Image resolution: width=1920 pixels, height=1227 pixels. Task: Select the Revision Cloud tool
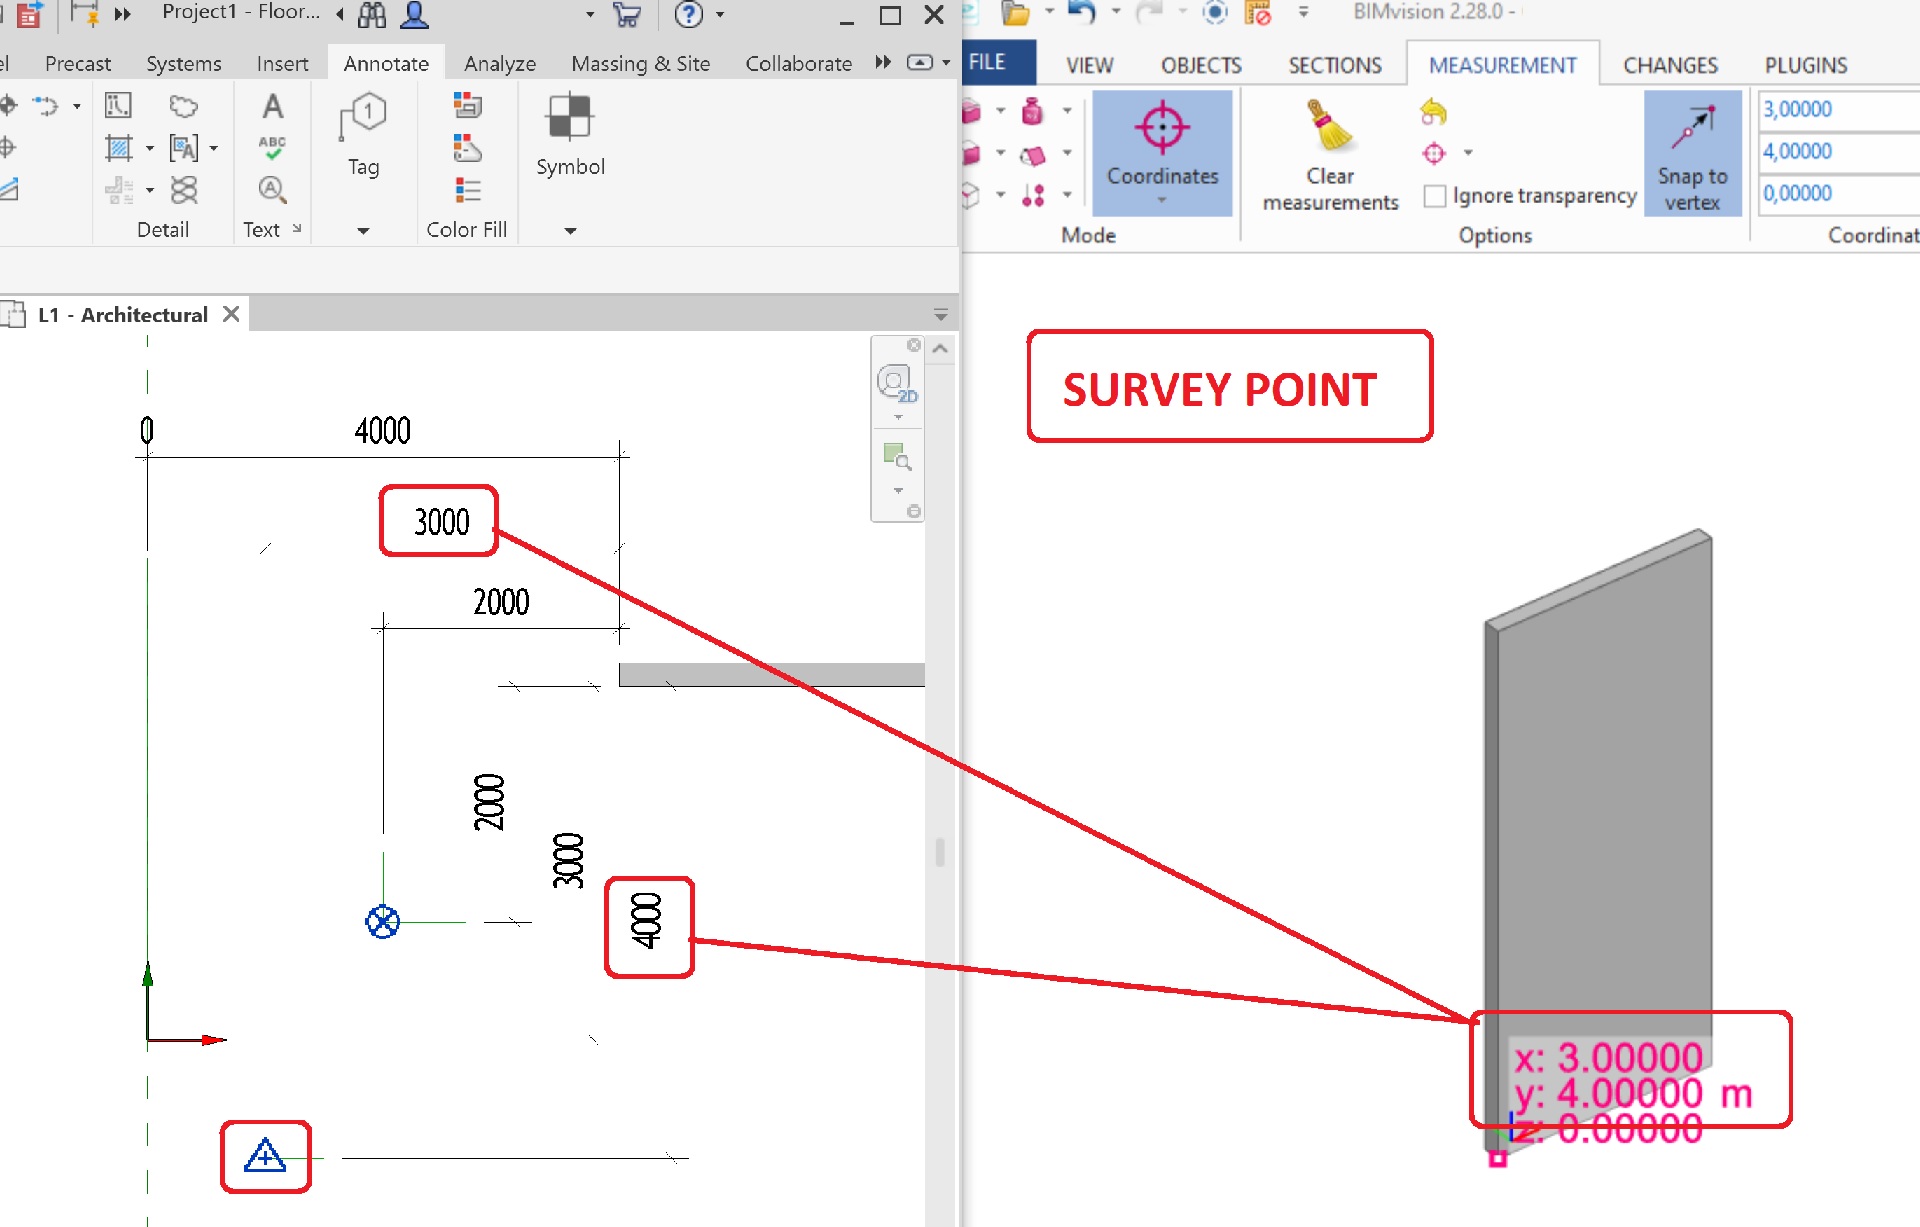coord(183,105)
